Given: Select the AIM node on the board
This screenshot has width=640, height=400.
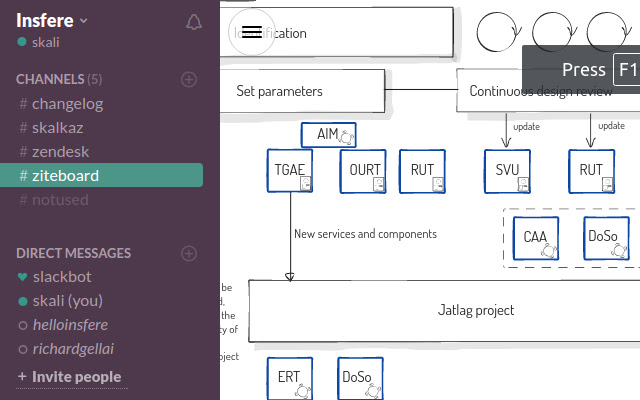Looking at the screenshot, I should (x=329, y=135).
